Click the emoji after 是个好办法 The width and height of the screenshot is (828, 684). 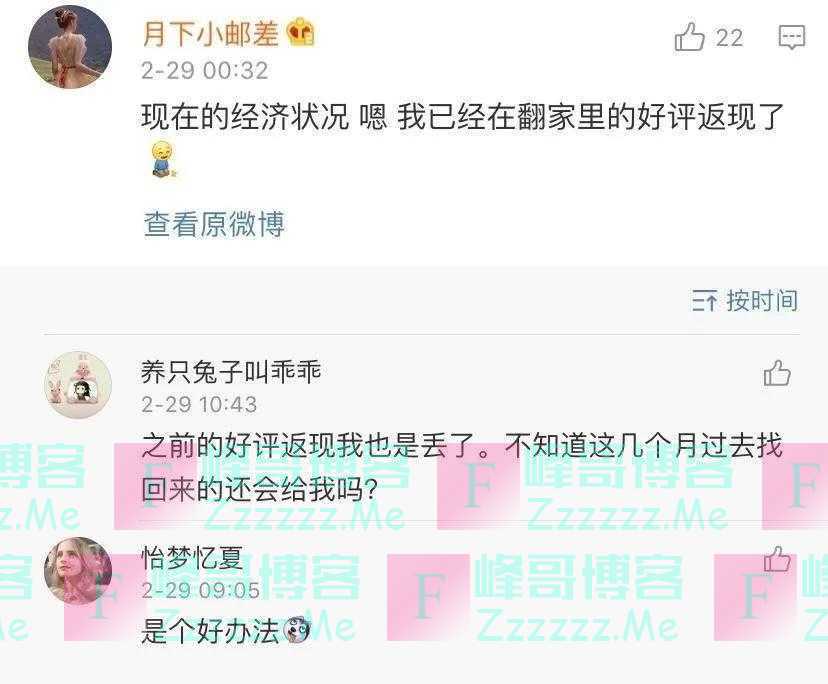click(x=297, y=629)
